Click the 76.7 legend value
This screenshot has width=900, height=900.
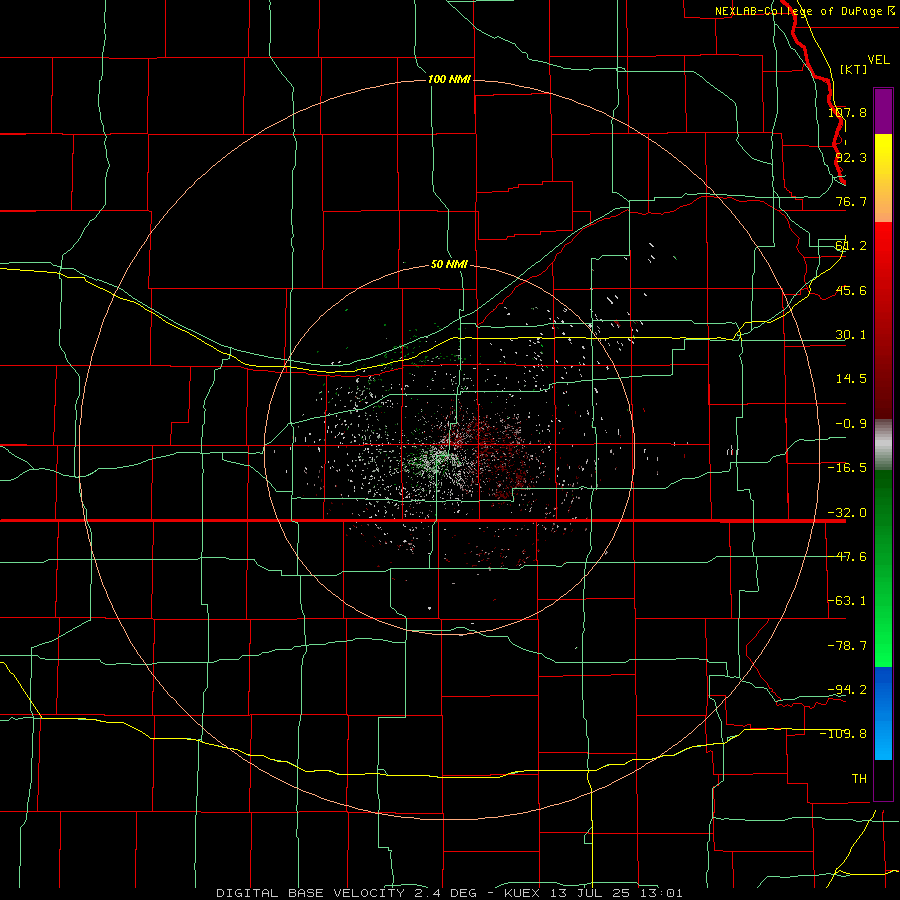click(851, 201)
